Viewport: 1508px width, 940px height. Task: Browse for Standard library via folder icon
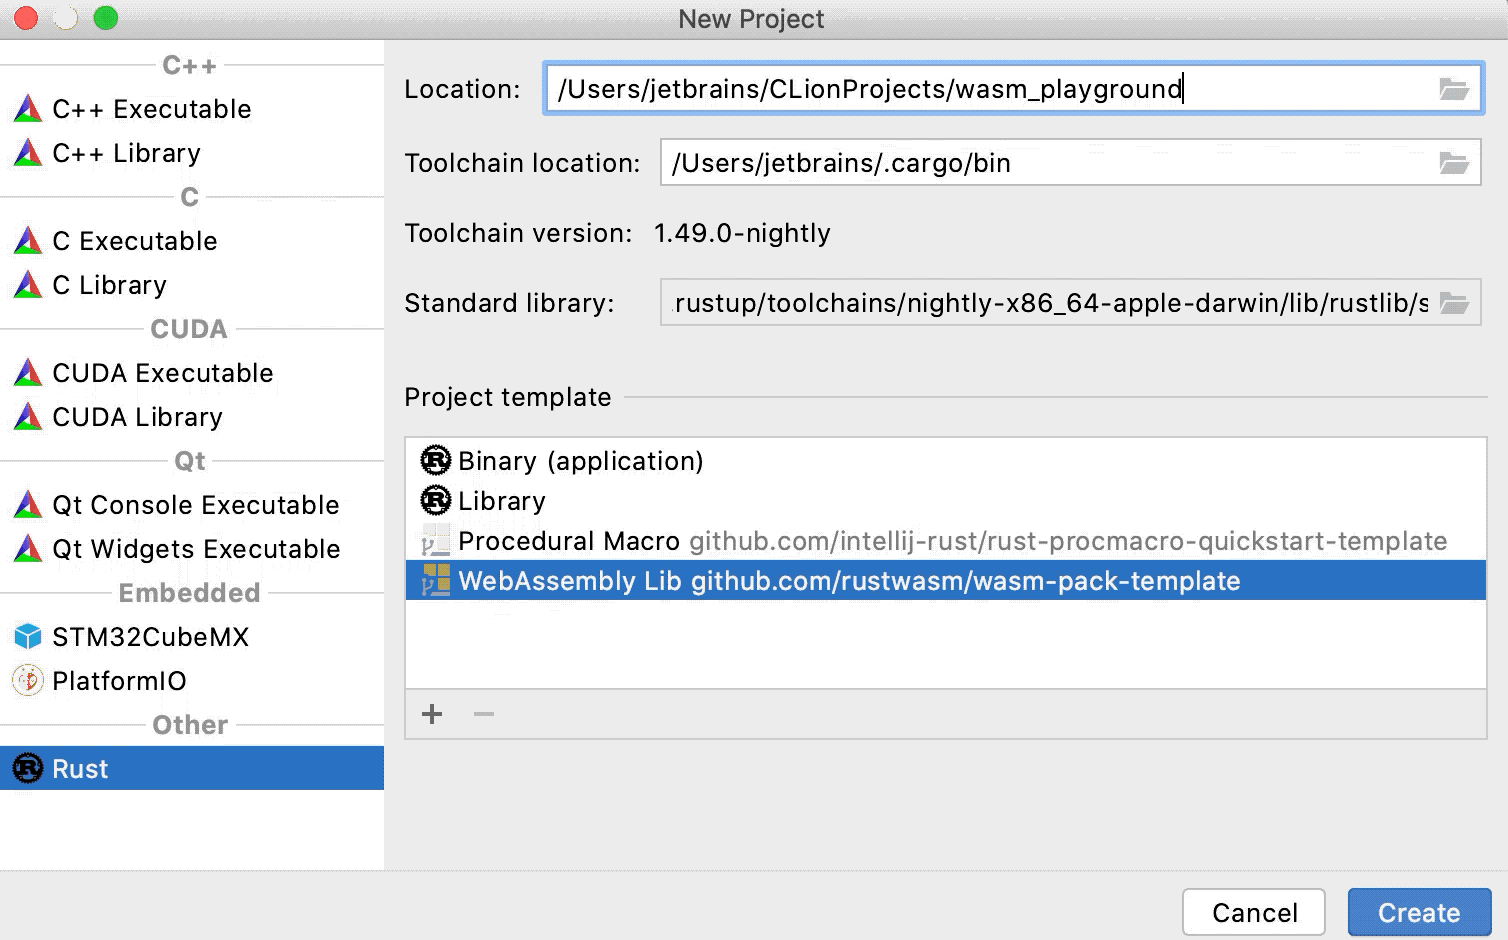click(1454, 303)
